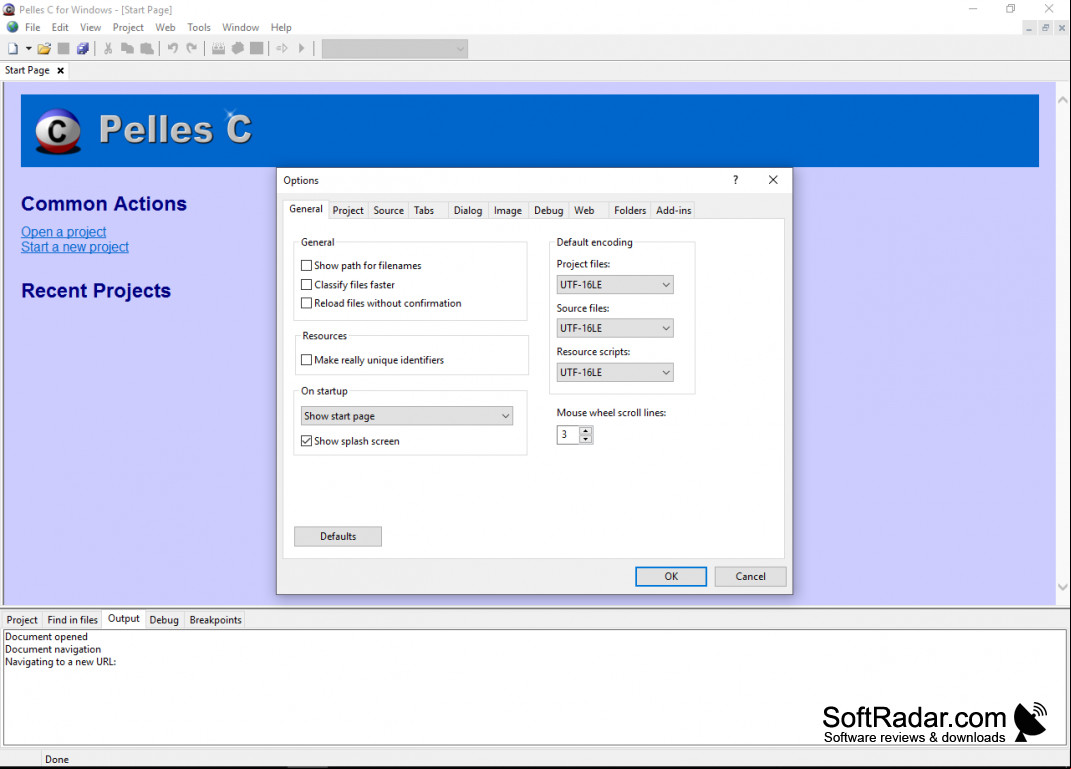The image size is (1071, 769).
Task: Open the Tools menu
Action: coord(199,27)
